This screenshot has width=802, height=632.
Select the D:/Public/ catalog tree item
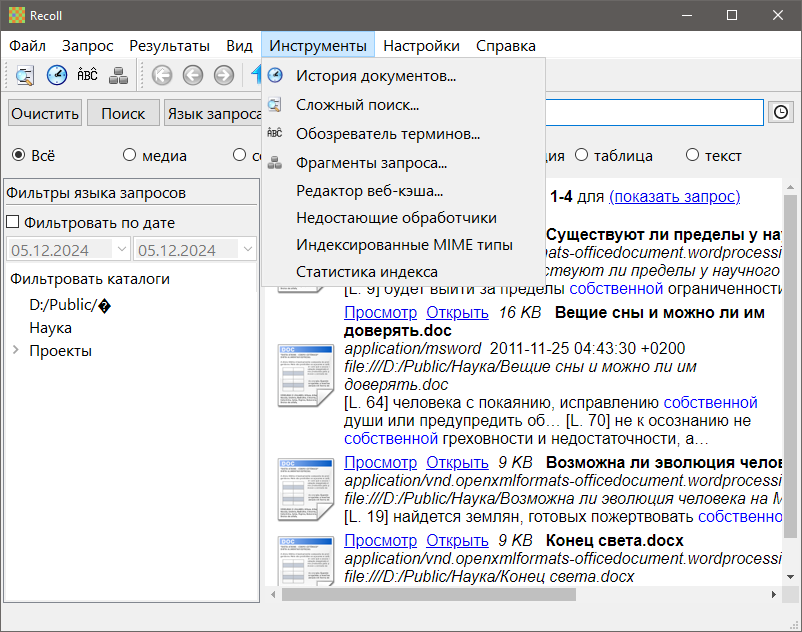(x=70, y=305)
